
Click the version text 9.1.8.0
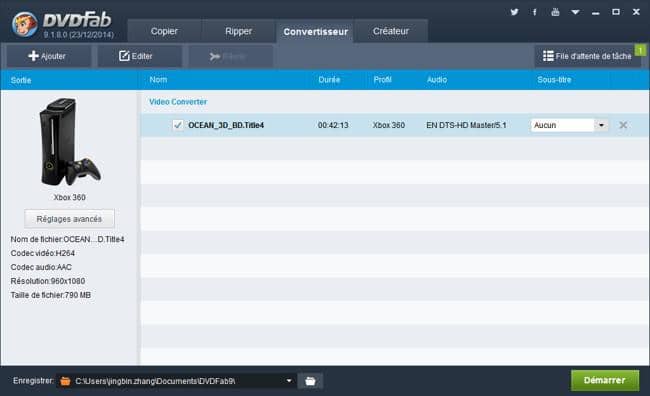click(79, 35)
